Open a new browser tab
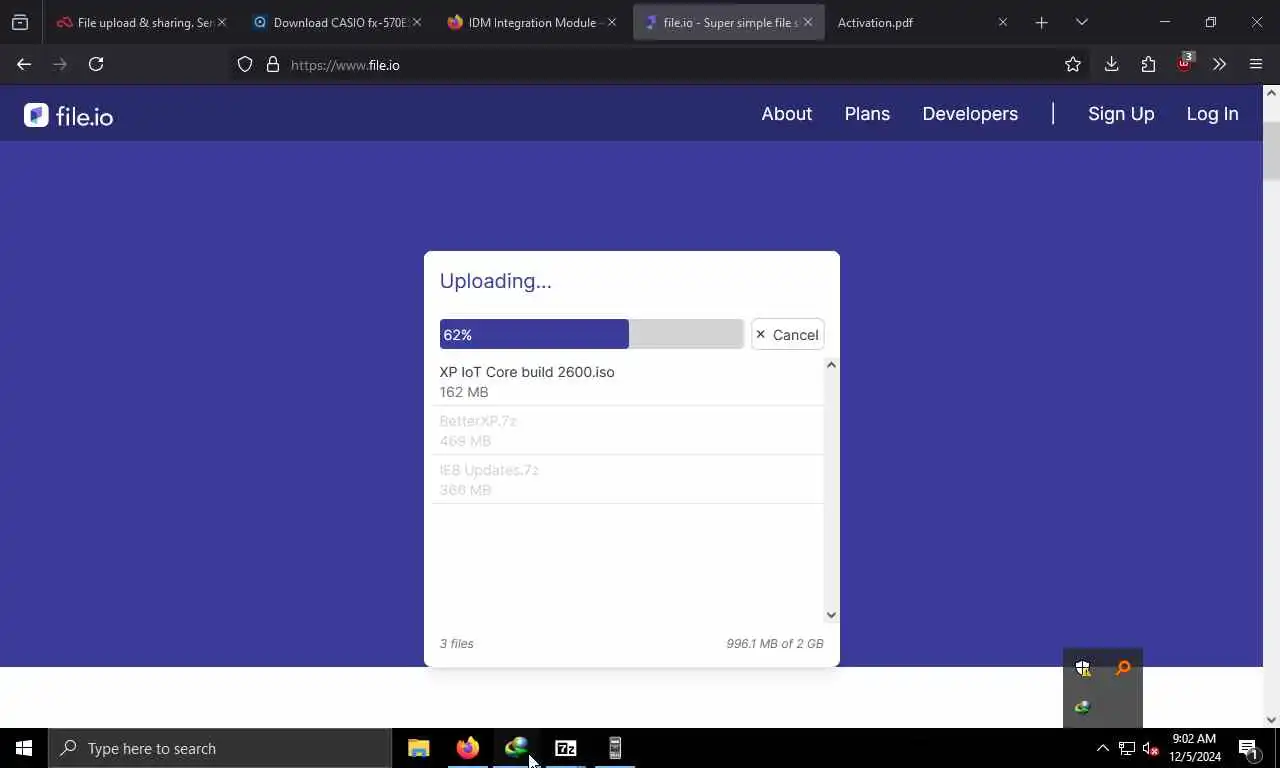This screenshot has height=768, width=1280. click(x=1041, y=22)
